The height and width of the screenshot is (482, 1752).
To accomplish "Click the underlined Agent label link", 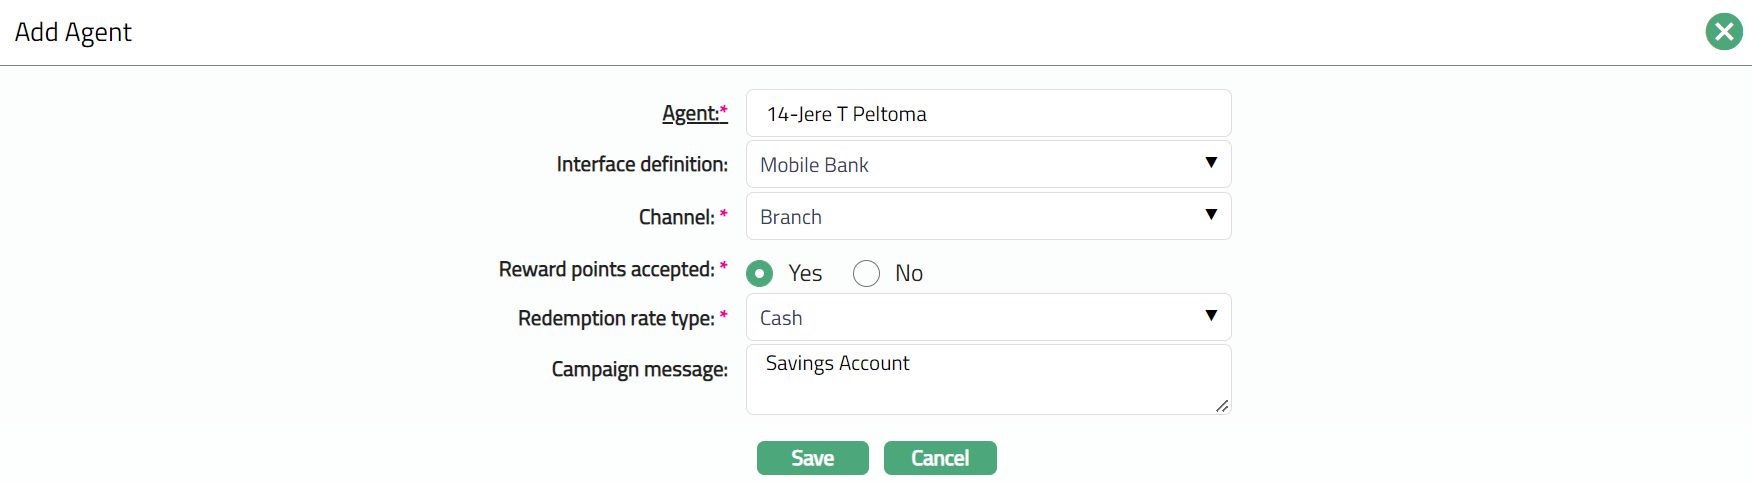I will 692,114.
